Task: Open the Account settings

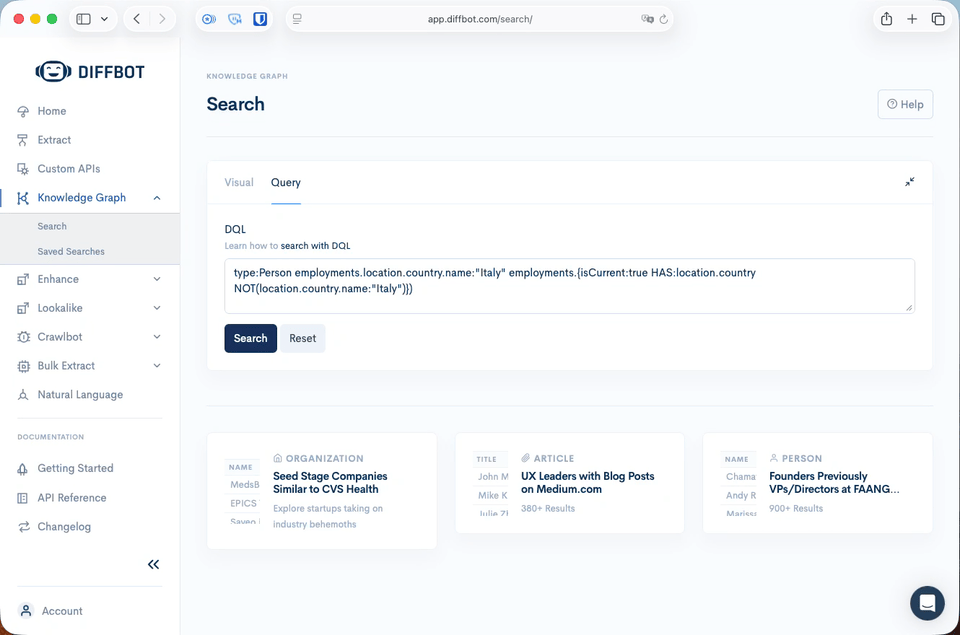Action: (62, 611)
